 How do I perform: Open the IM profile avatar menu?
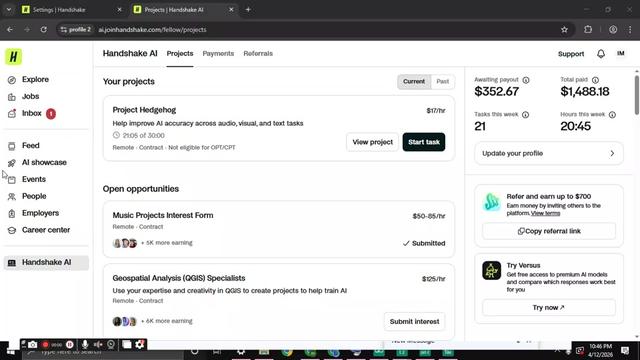pos(621,53)
